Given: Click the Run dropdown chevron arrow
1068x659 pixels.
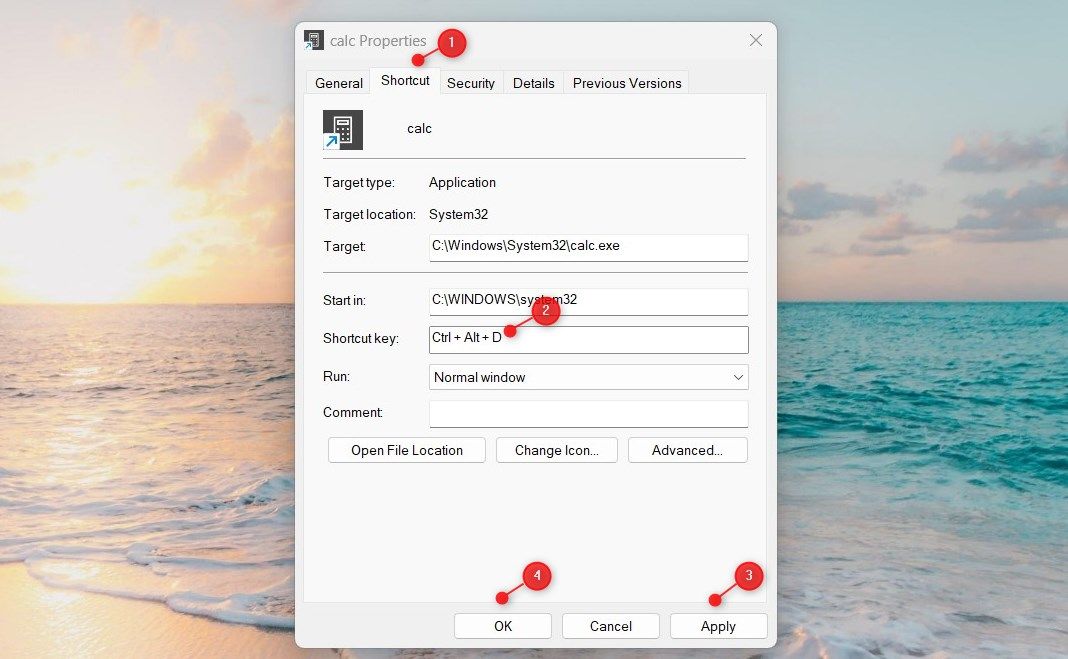Looking at the screenshot, I should click(738, 377).
